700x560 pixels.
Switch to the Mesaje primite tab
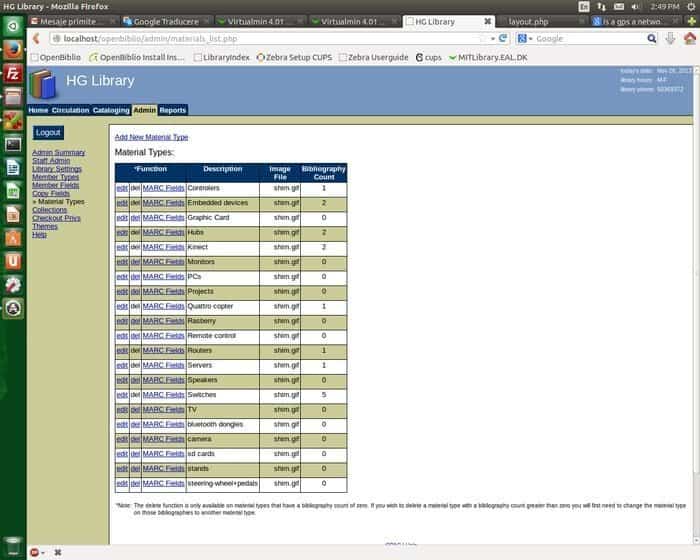[73, 21]
